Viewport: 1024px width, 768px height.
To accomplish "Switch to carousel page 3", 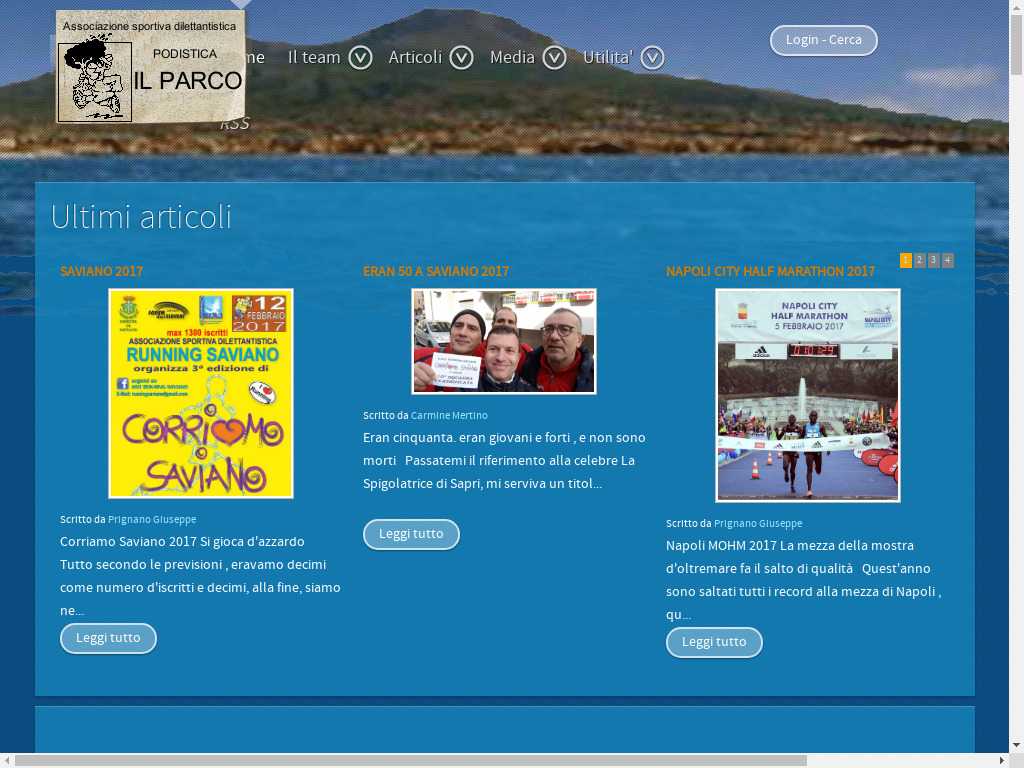I will (x=934, y=261).
